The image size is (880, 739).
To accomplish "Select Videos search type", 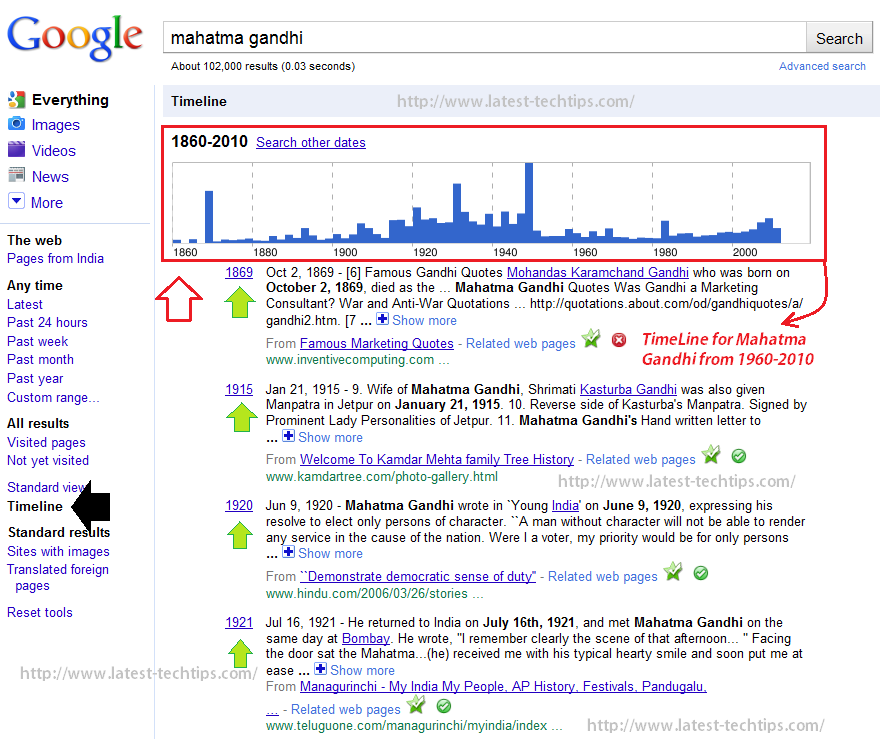I will (53, 150).
